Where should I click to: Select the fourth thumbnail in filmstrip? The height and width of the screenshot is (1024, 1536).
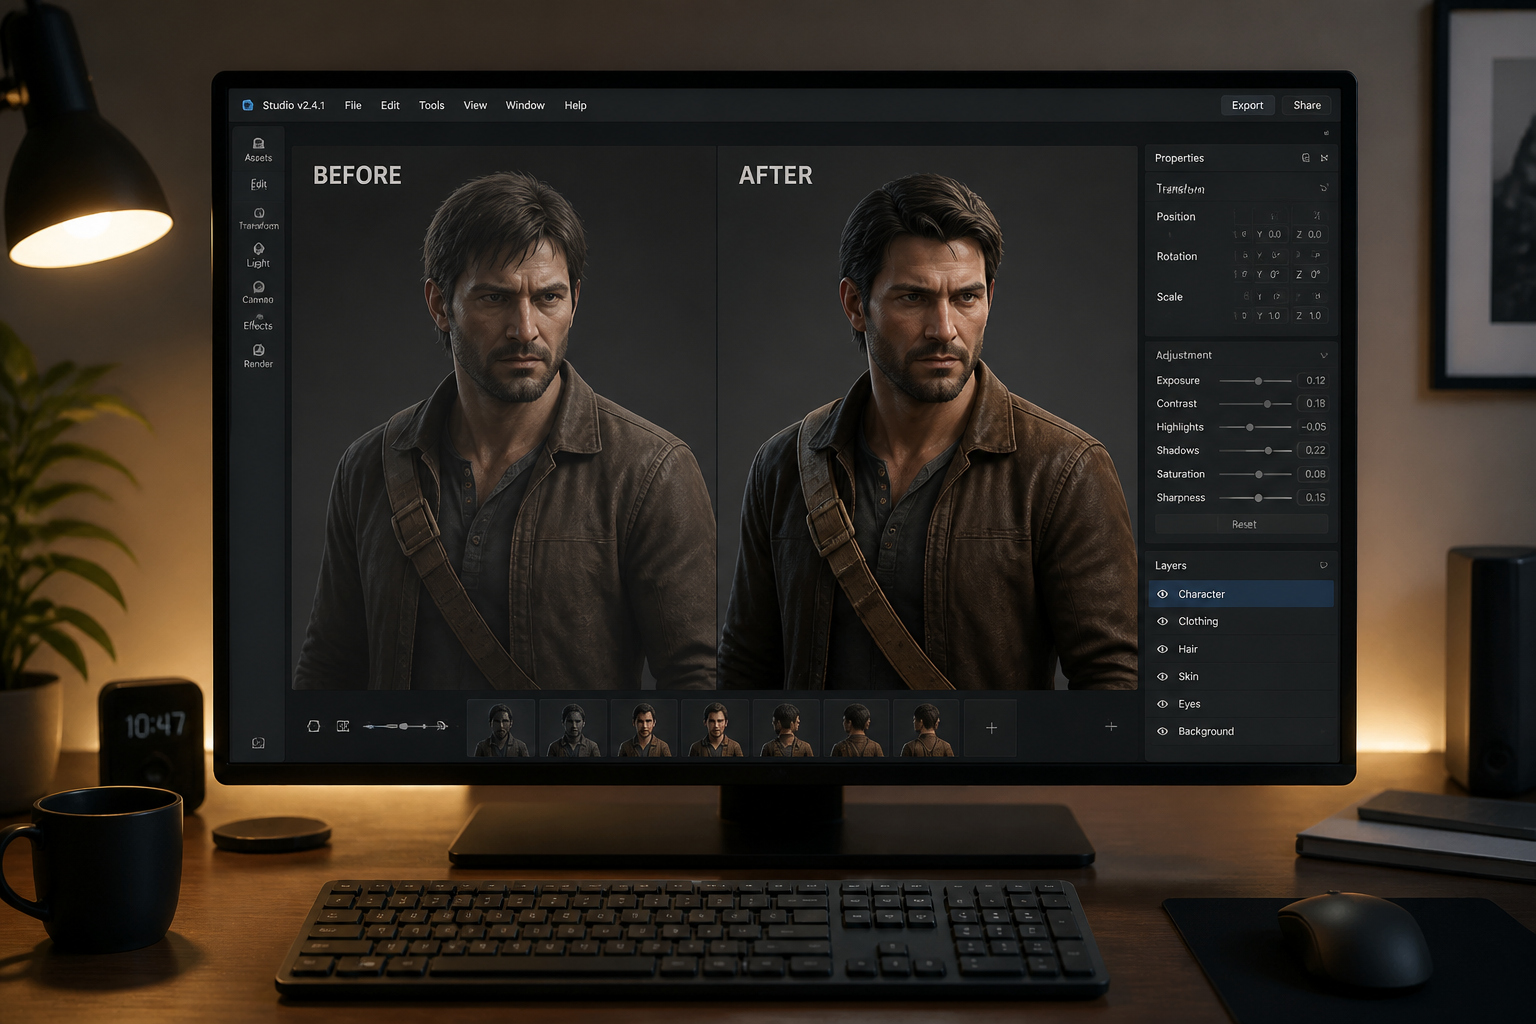714,728
